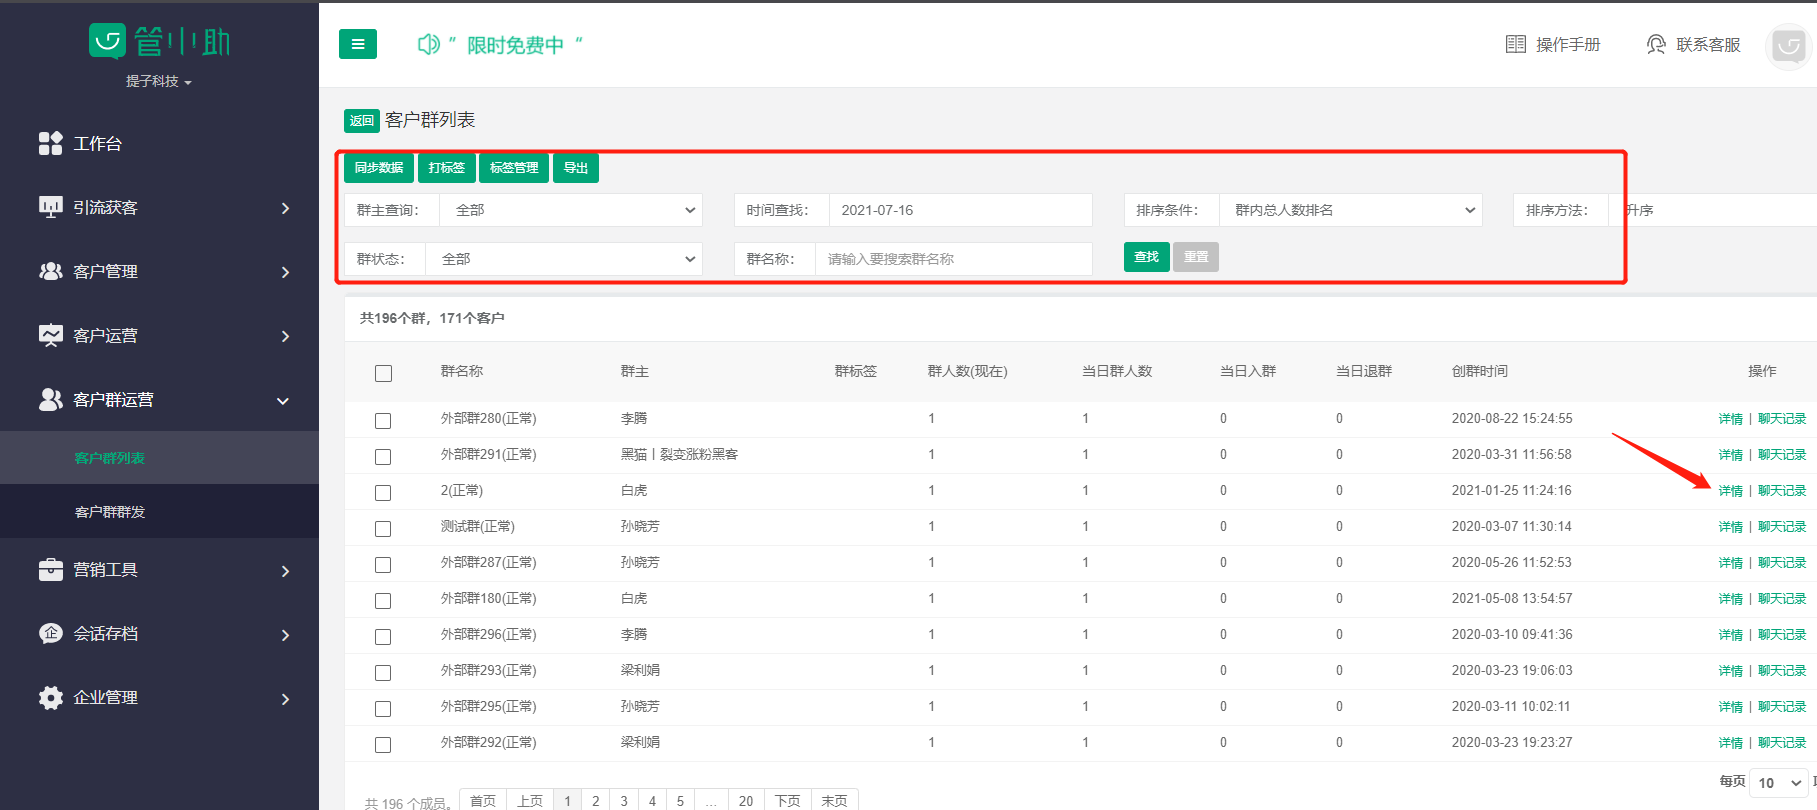Click the 导出 button
The width and height of the screenshot is (1817, 810).
click(576, 168)
